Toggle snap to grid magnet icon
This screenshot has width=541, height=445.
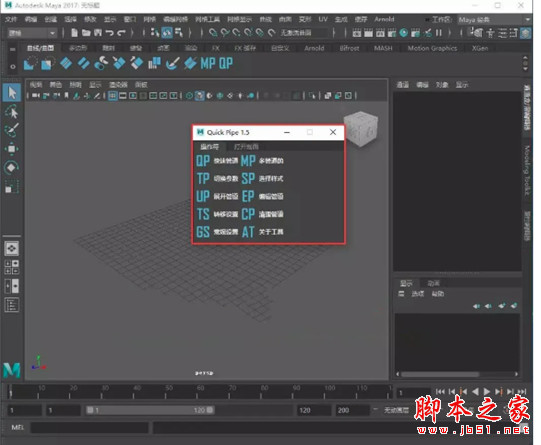click(213, 33)
